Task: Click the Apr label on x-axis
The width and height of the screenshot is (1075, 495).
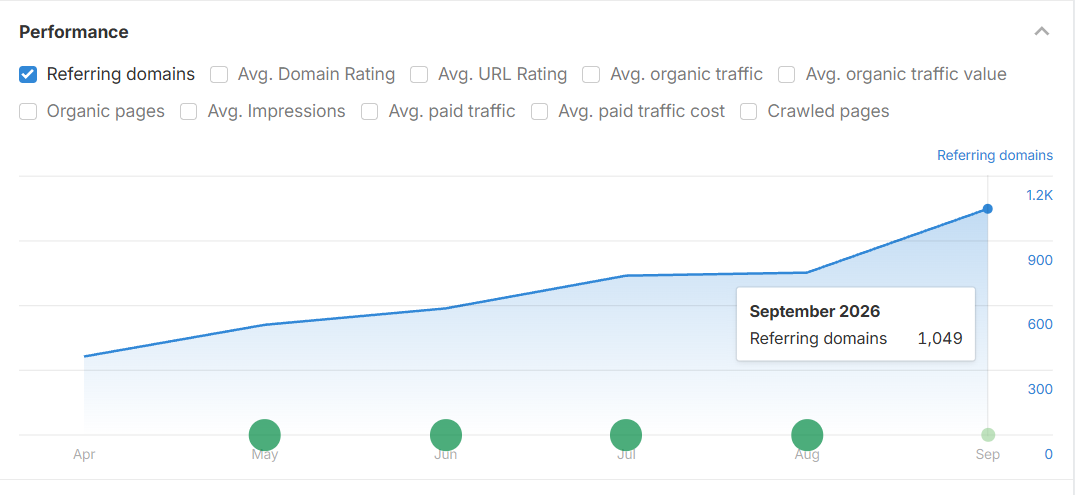Action: [x=84, y=455]
